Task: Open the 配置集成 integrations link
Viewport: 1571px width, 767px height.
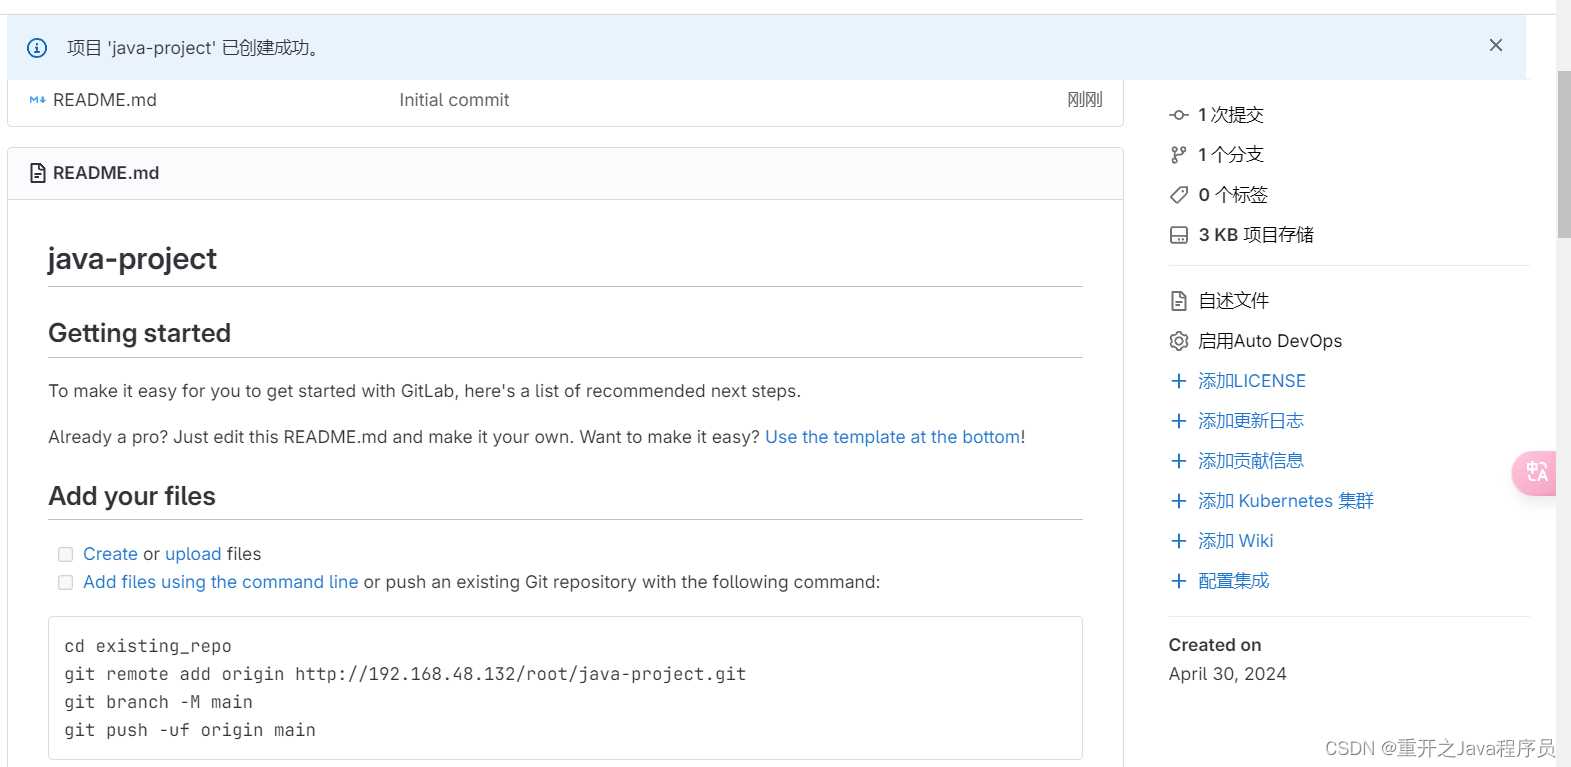Action: 1234,581
